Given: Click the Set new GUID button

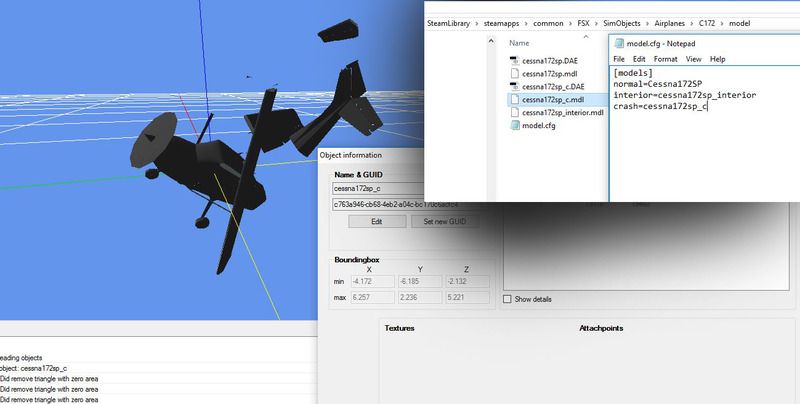Looking at the screenshot, I should click(x=446, y=221).
